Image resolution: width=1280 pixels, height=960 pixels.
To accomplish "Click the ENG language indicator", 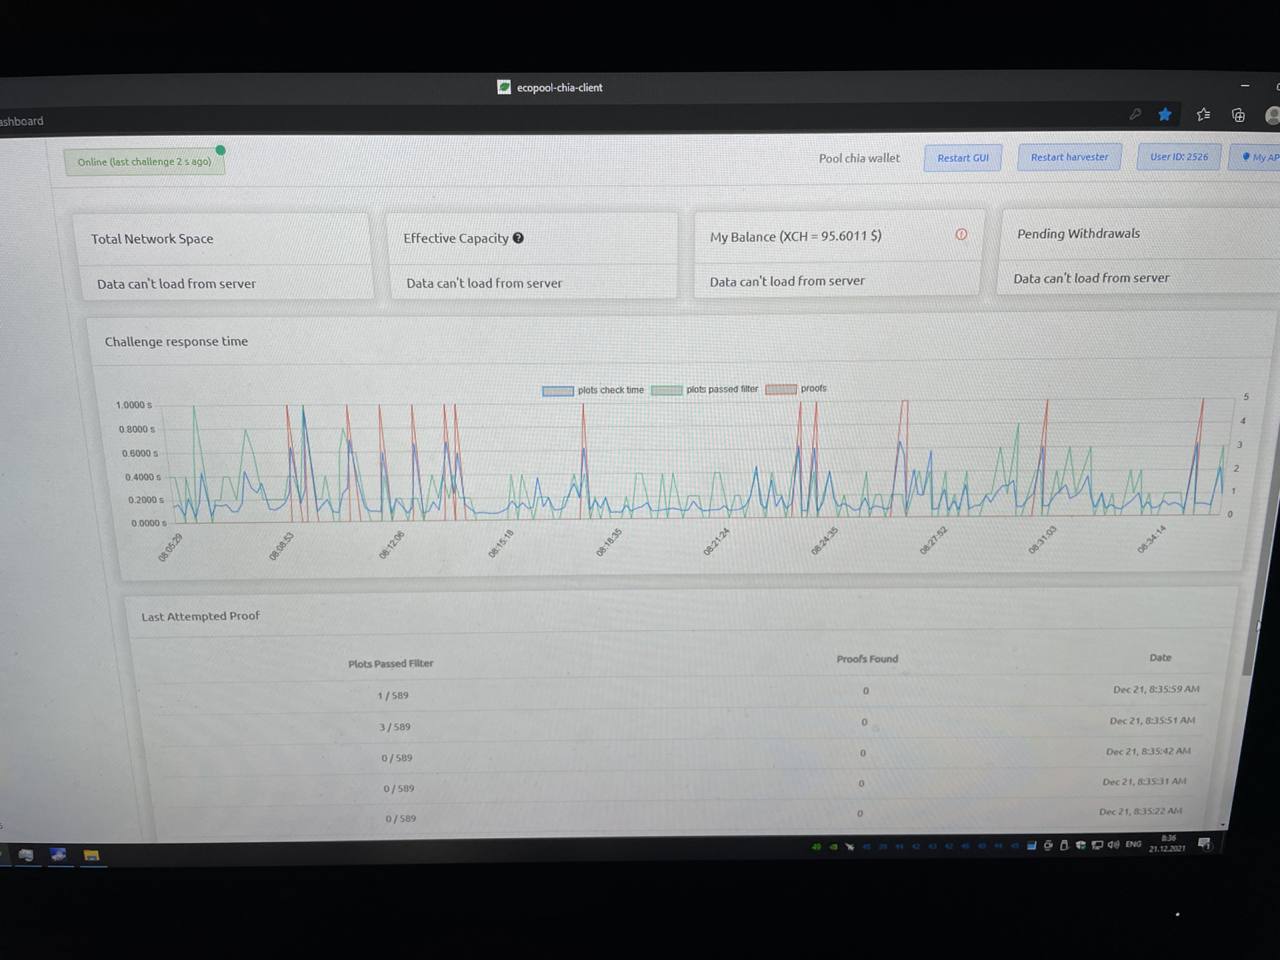I will click(x=1133, y=844).
